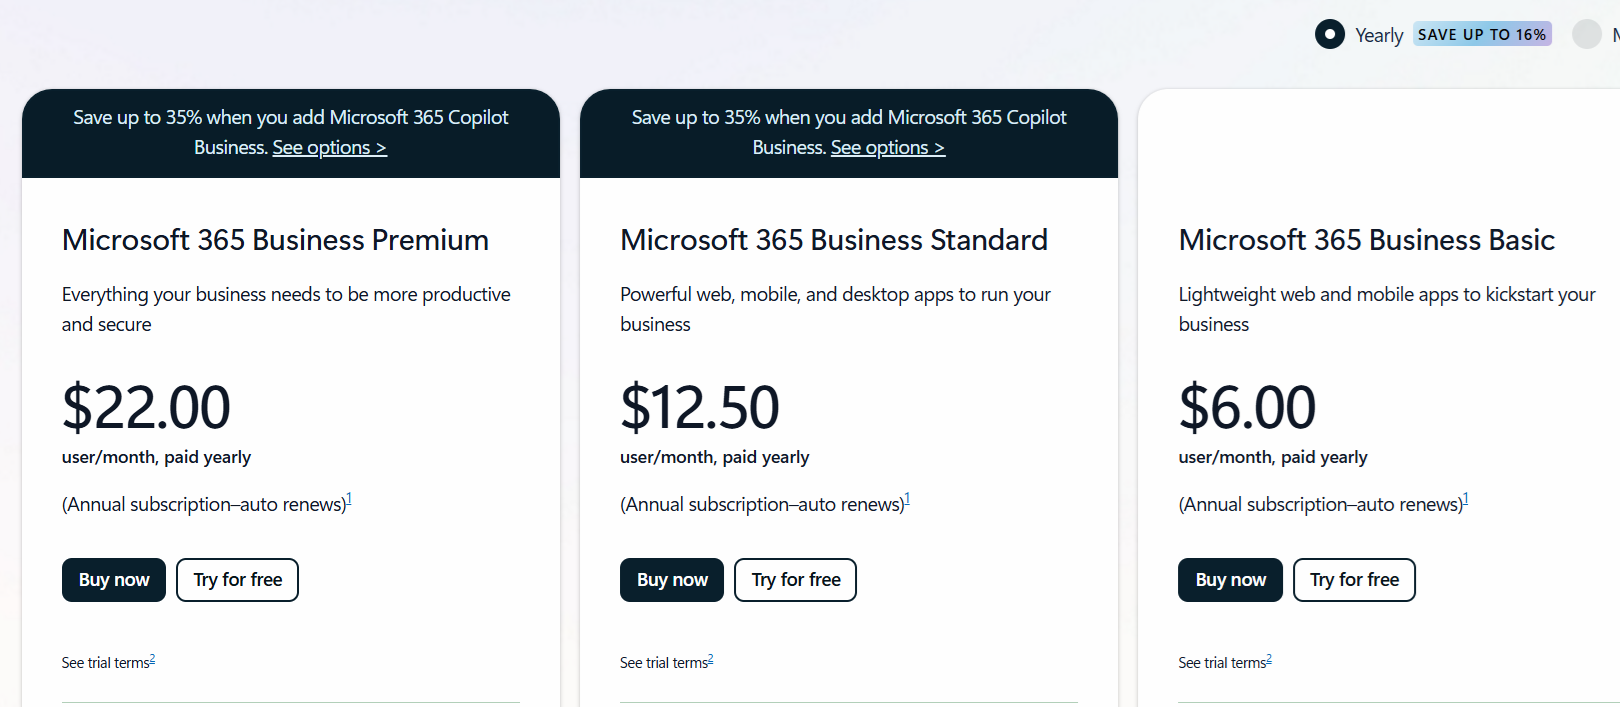View trial terms under Business Standard
Image resolution: width=1620 pixels, height=707 pixels.
[x=665, y=663]
